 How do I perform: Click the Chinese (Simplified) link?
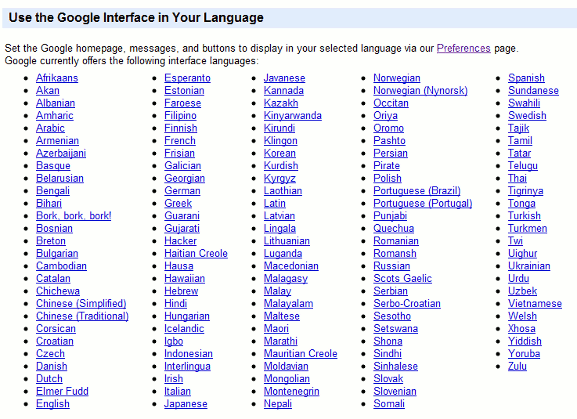(x=81, y=303)
